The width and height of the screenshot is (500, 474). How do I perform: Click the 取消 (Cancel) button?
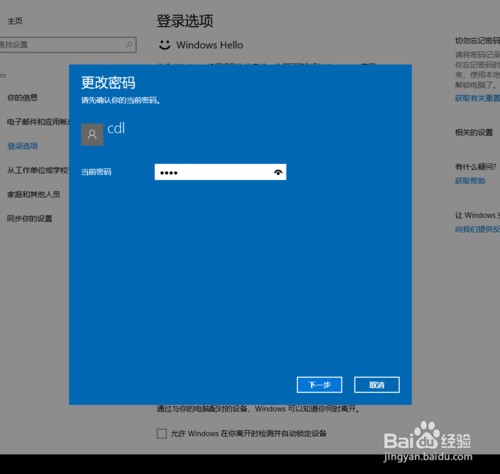coord(377,385)
